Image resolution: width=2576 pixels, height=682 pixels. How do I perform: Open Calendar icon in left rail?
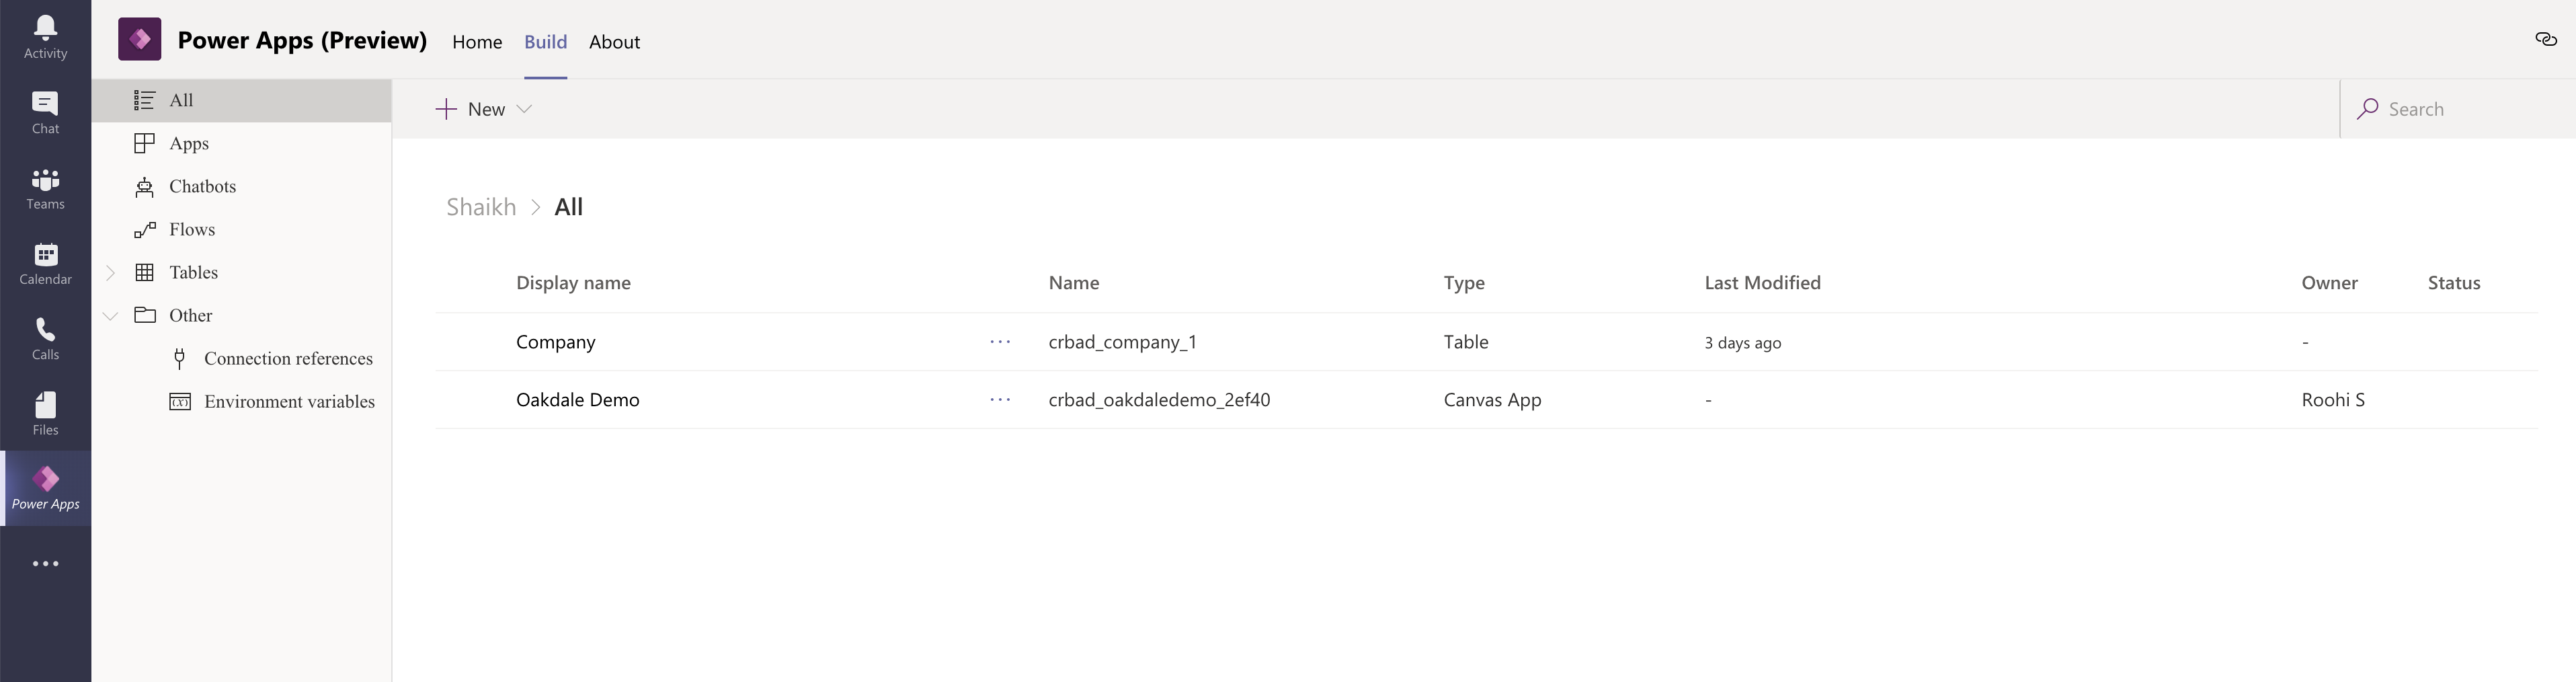(45, 254)
